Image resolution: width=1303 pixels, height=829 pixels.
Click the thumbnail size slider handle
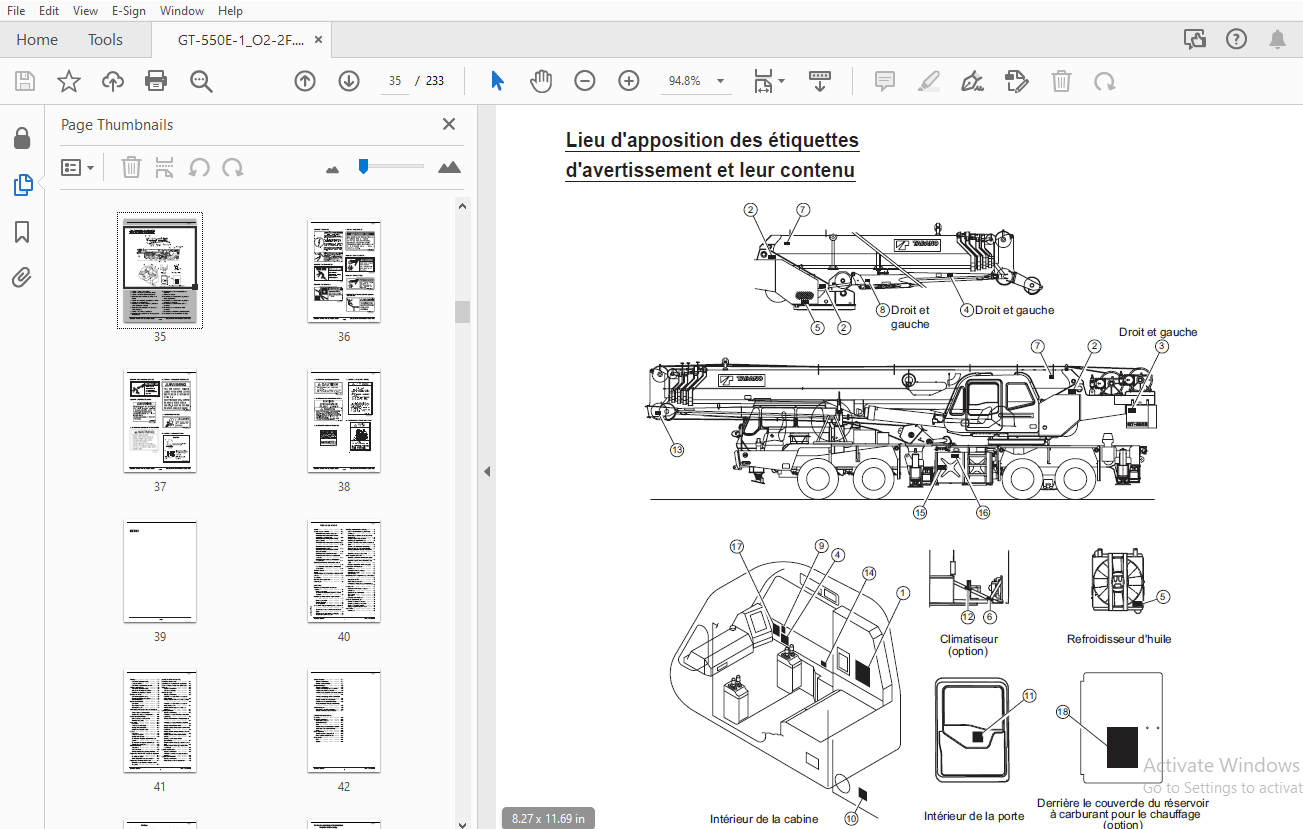point(364,166)
